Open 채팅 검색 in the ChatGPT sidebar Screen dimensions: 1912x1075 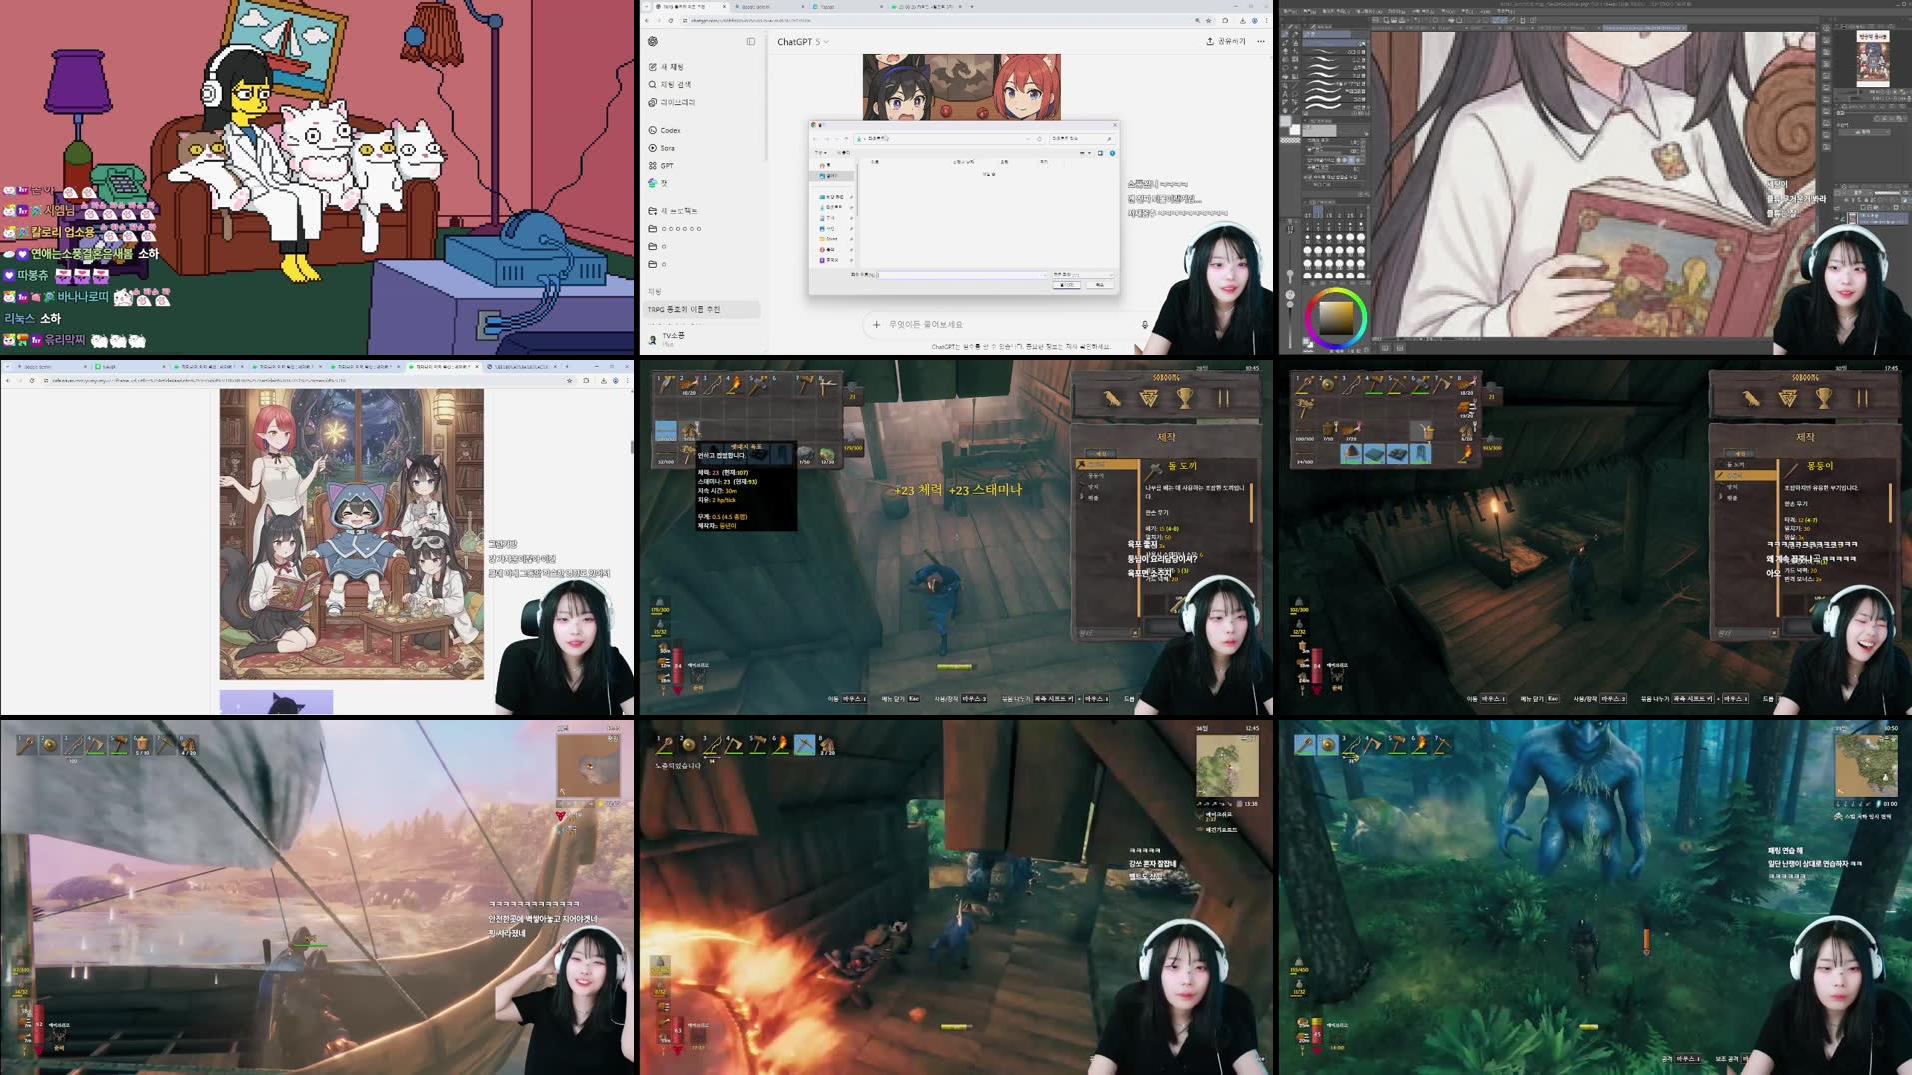(669, 84)
